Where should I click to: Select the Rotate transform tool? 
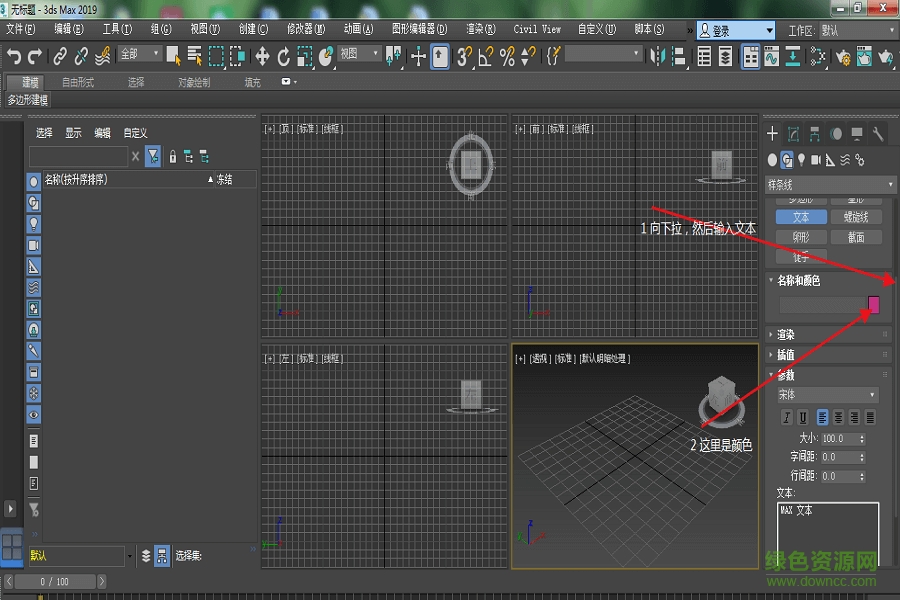point(284,56)
